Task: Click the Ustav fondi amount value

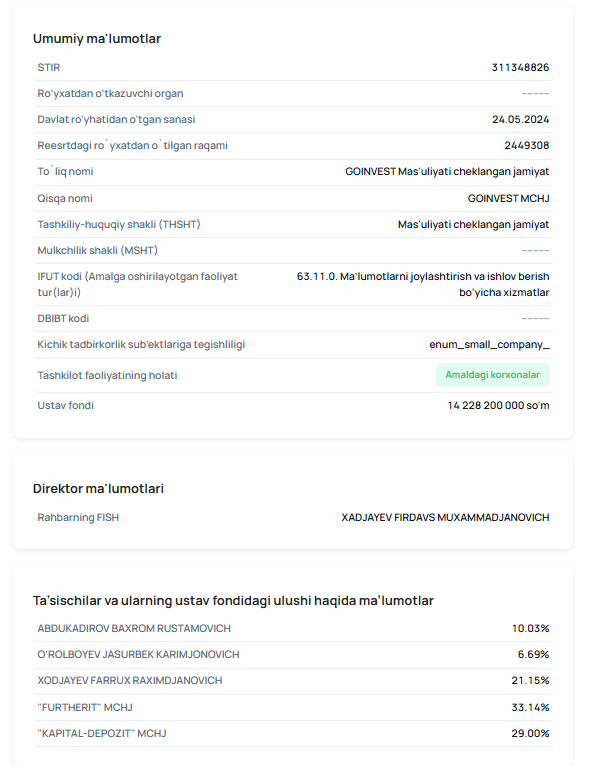Action: click(x=498, y=405)
